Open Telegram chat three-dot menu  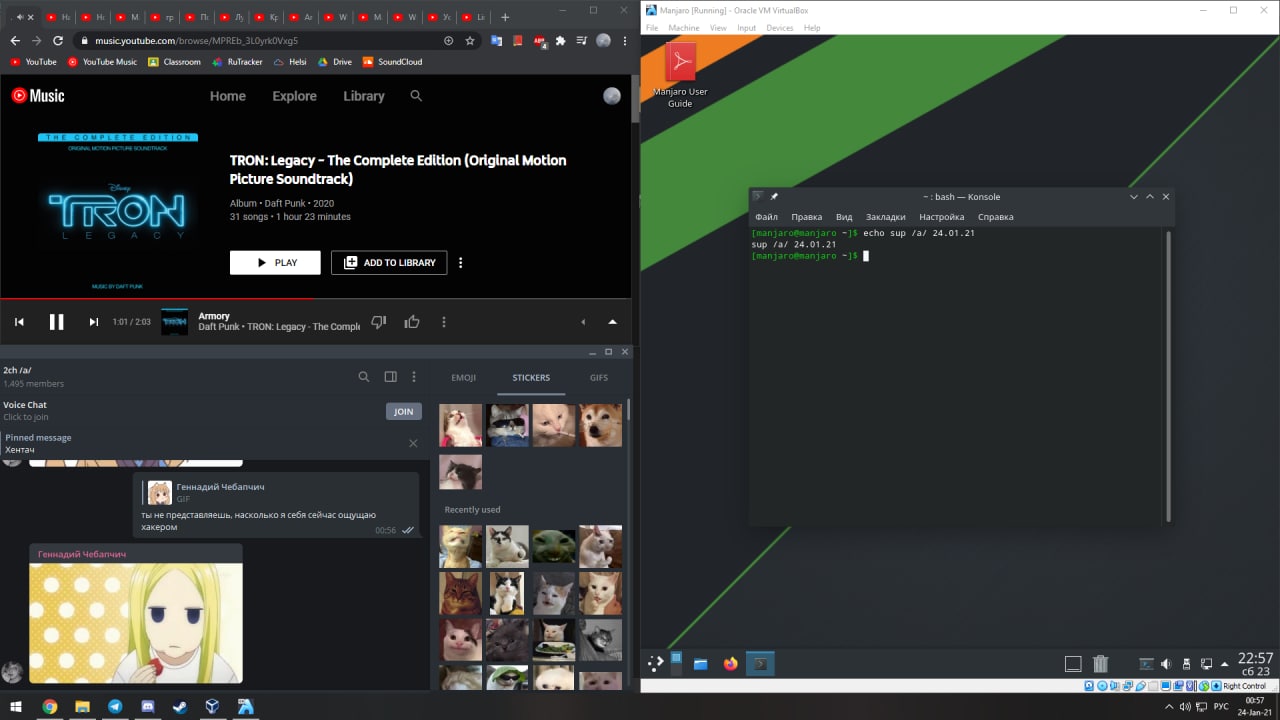coord(414,377)
